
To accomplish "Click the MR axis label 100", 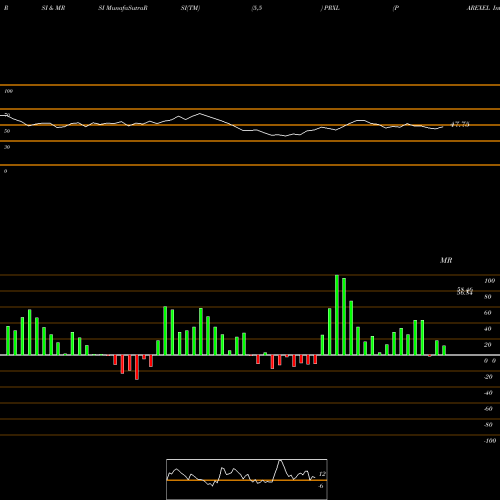I will [489, 281].
